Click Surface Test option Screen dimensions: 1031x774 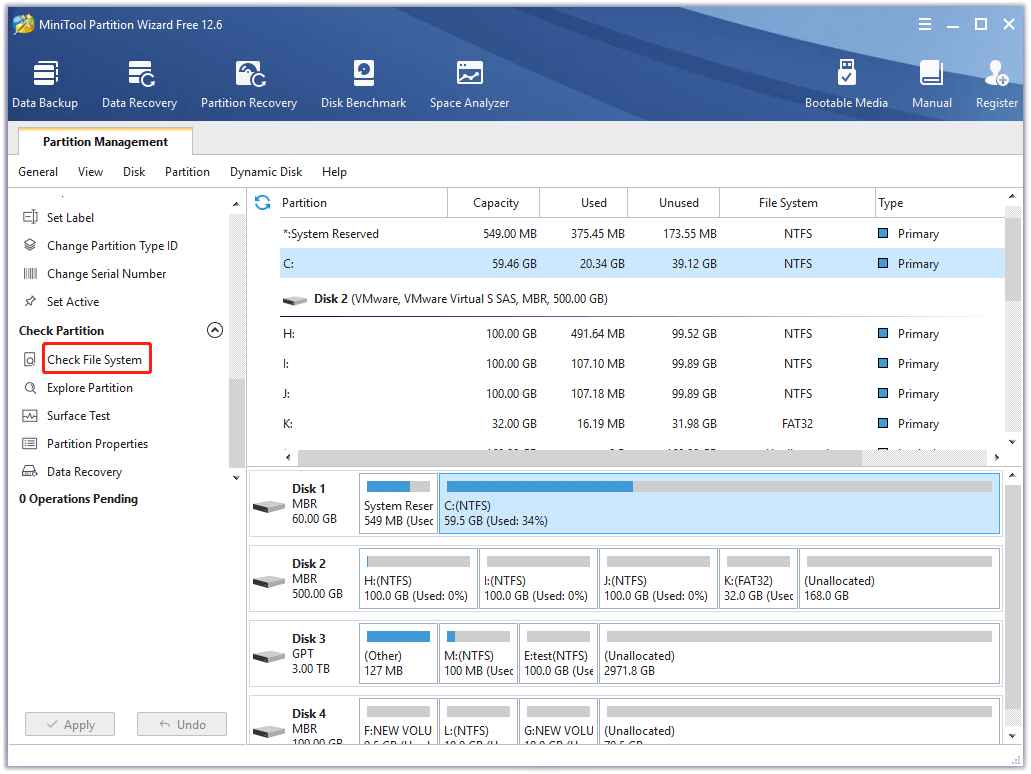[x=78, y=416]
